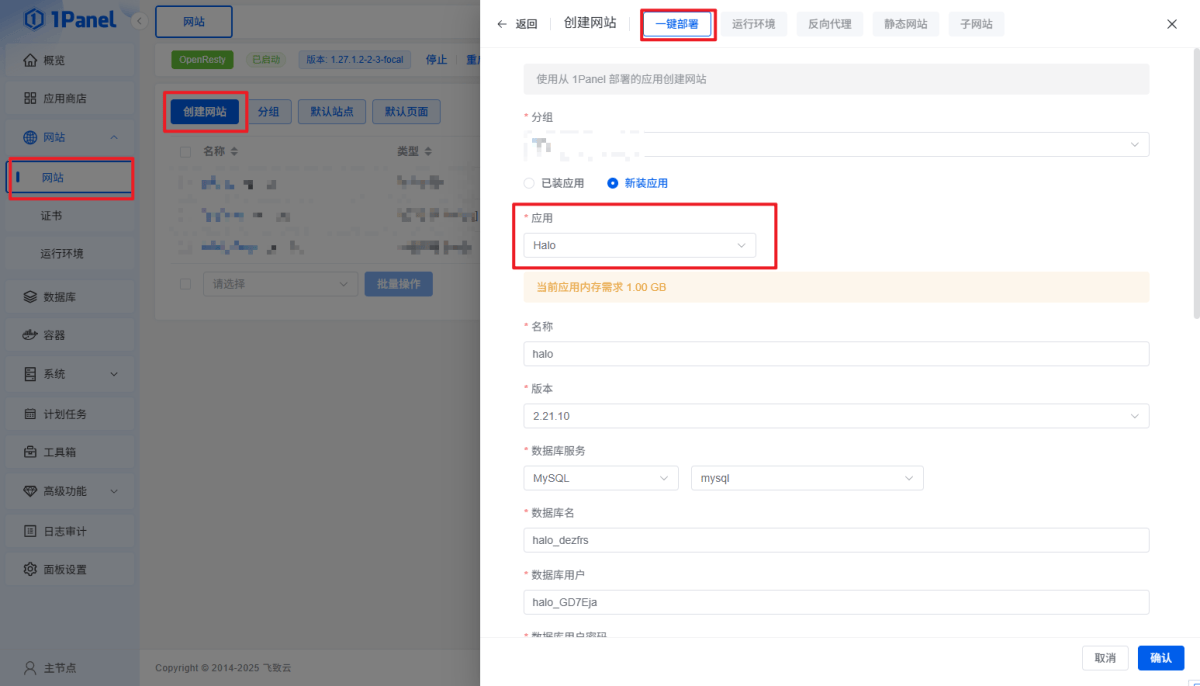Select the 新装应用 new app radio button
The image size is (1200, 686).
pos(613,183)
